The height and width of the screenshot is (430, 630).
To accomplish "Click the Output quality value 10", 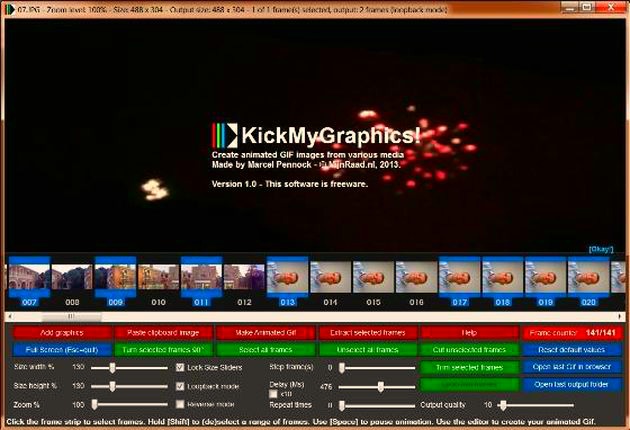I will [x=488, y=405].
